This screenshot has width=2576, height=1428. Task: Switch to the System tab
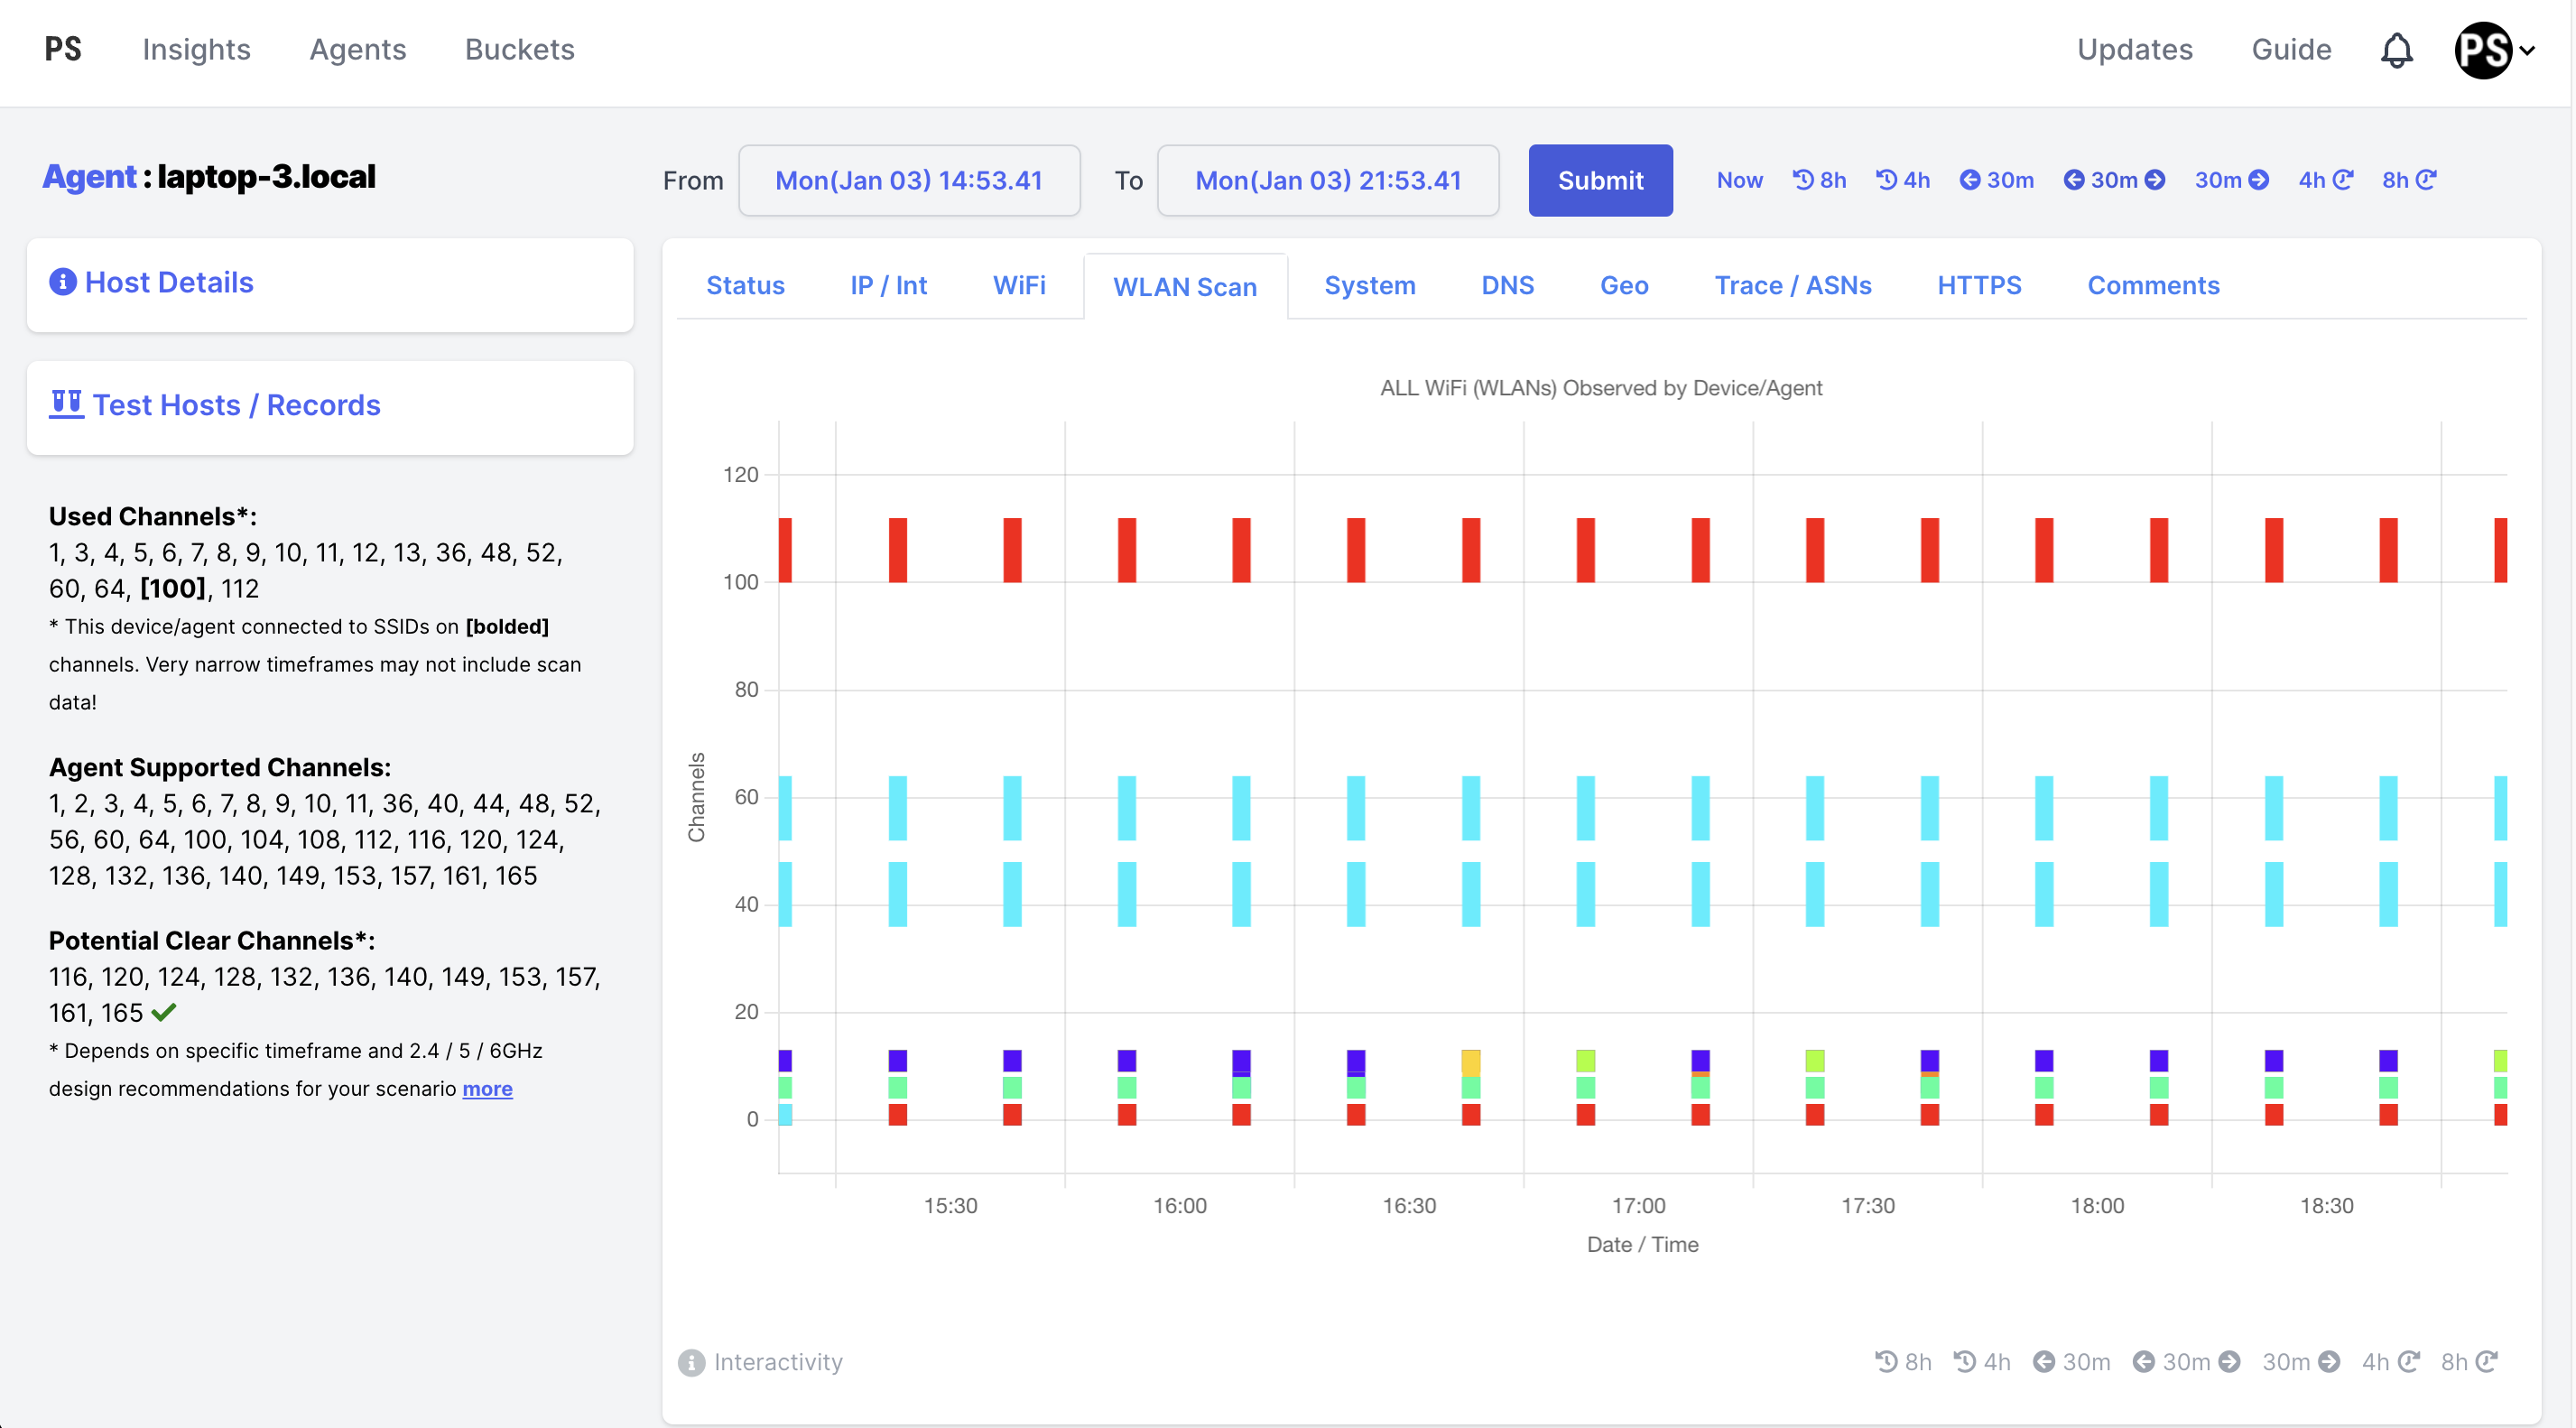point(1369,285)
